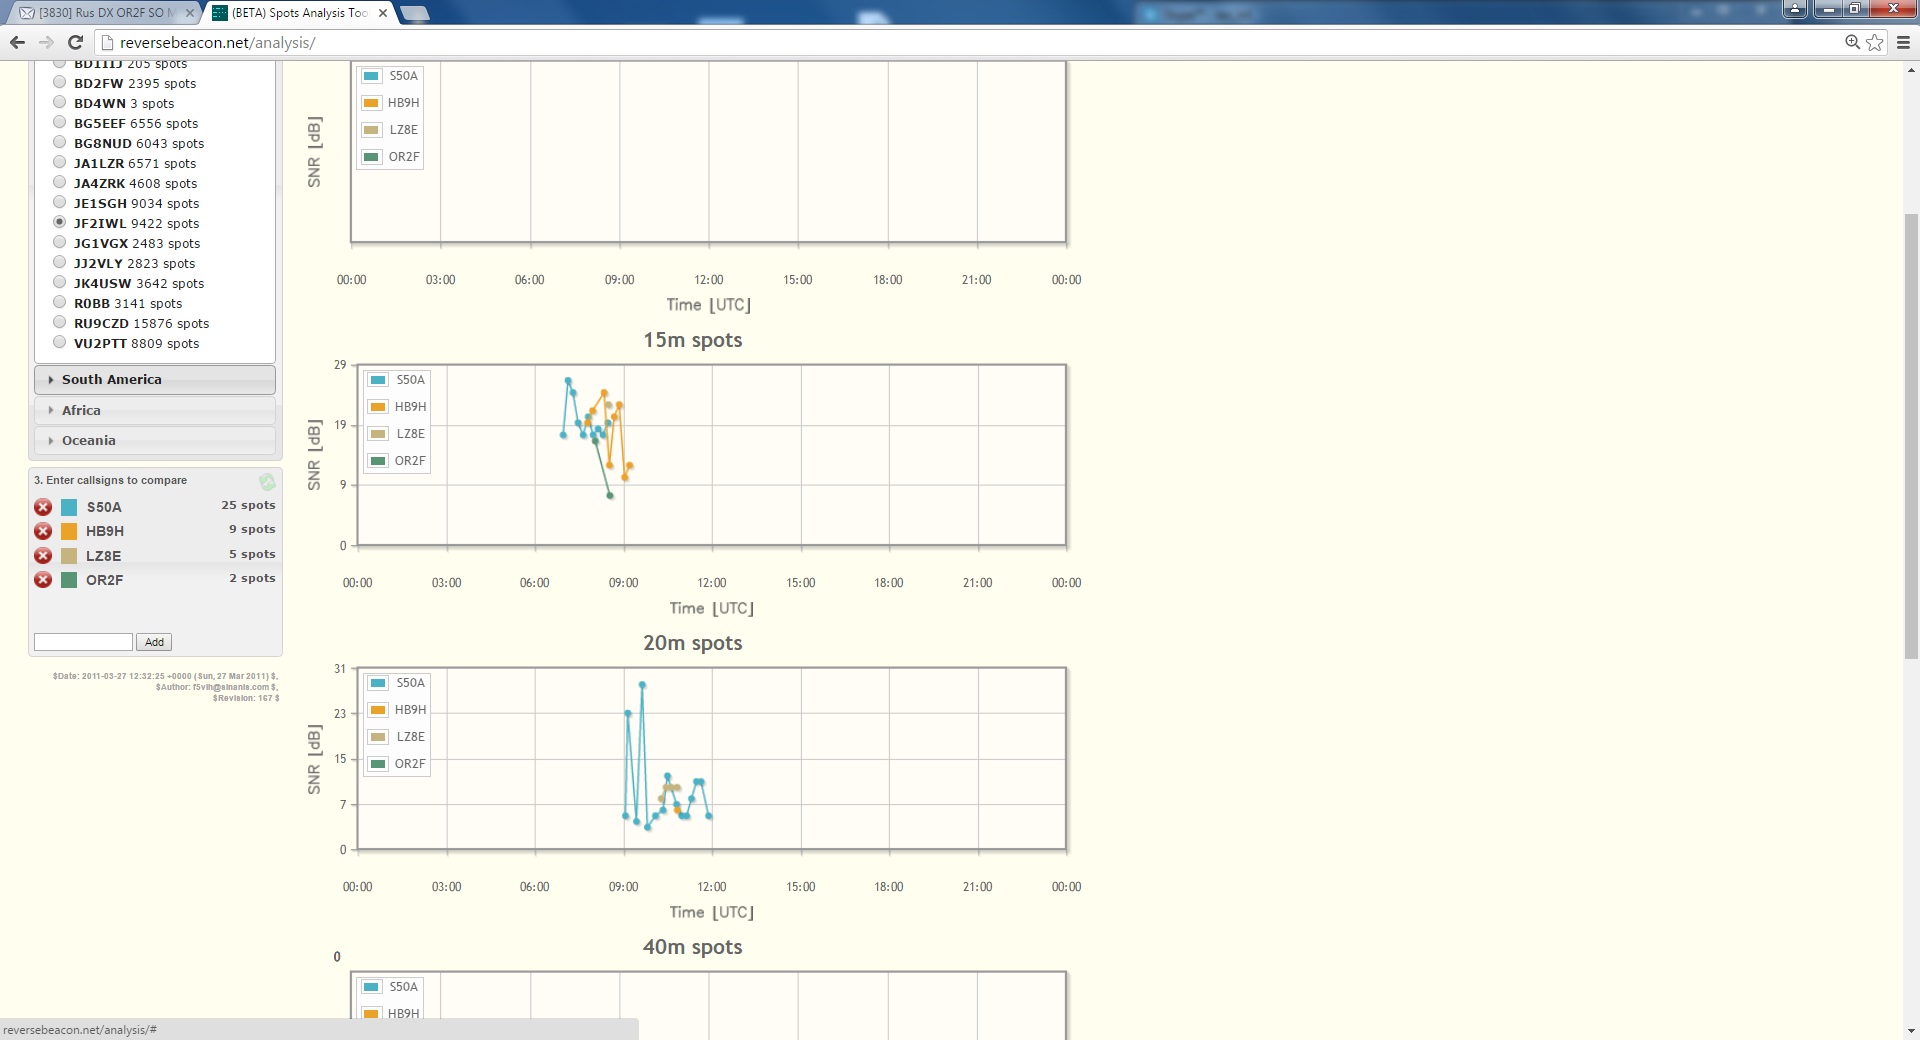Click the S50A blue color swatch
The image size is (1920, 1040).
(x=69, y=507)
